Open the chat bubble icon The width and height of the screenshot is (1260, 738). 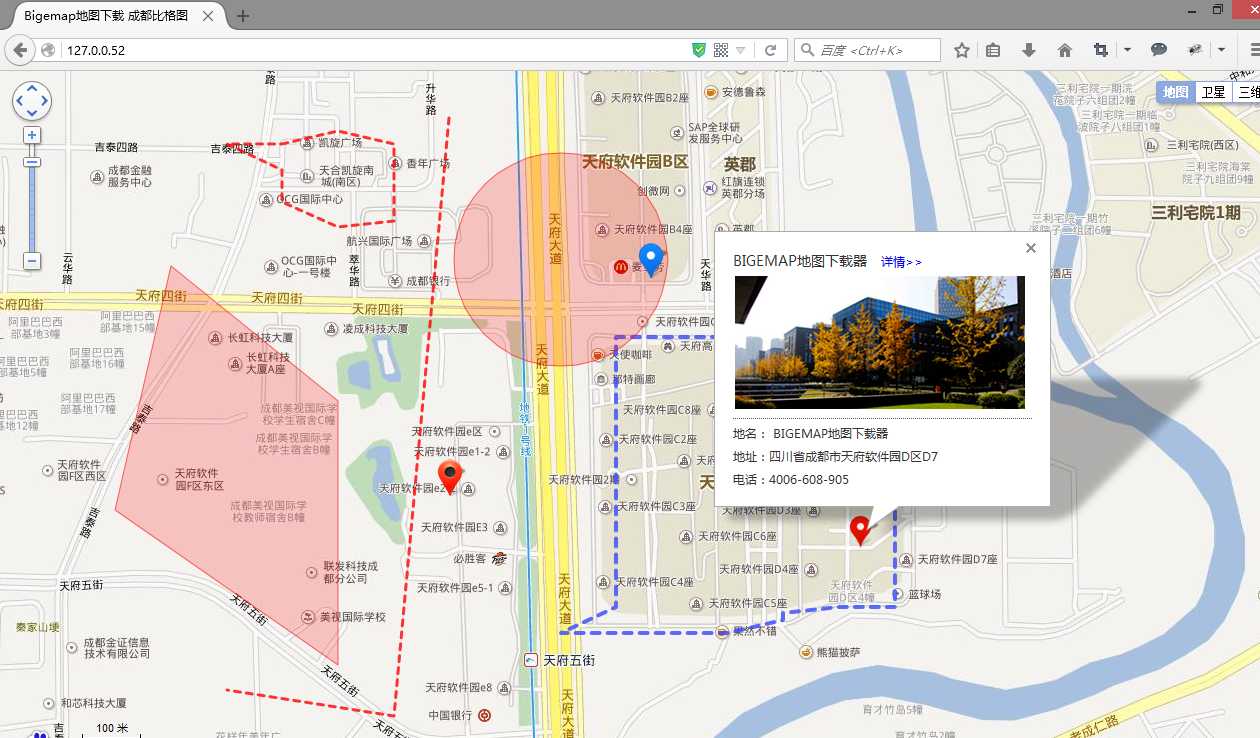click(1159, 50)
